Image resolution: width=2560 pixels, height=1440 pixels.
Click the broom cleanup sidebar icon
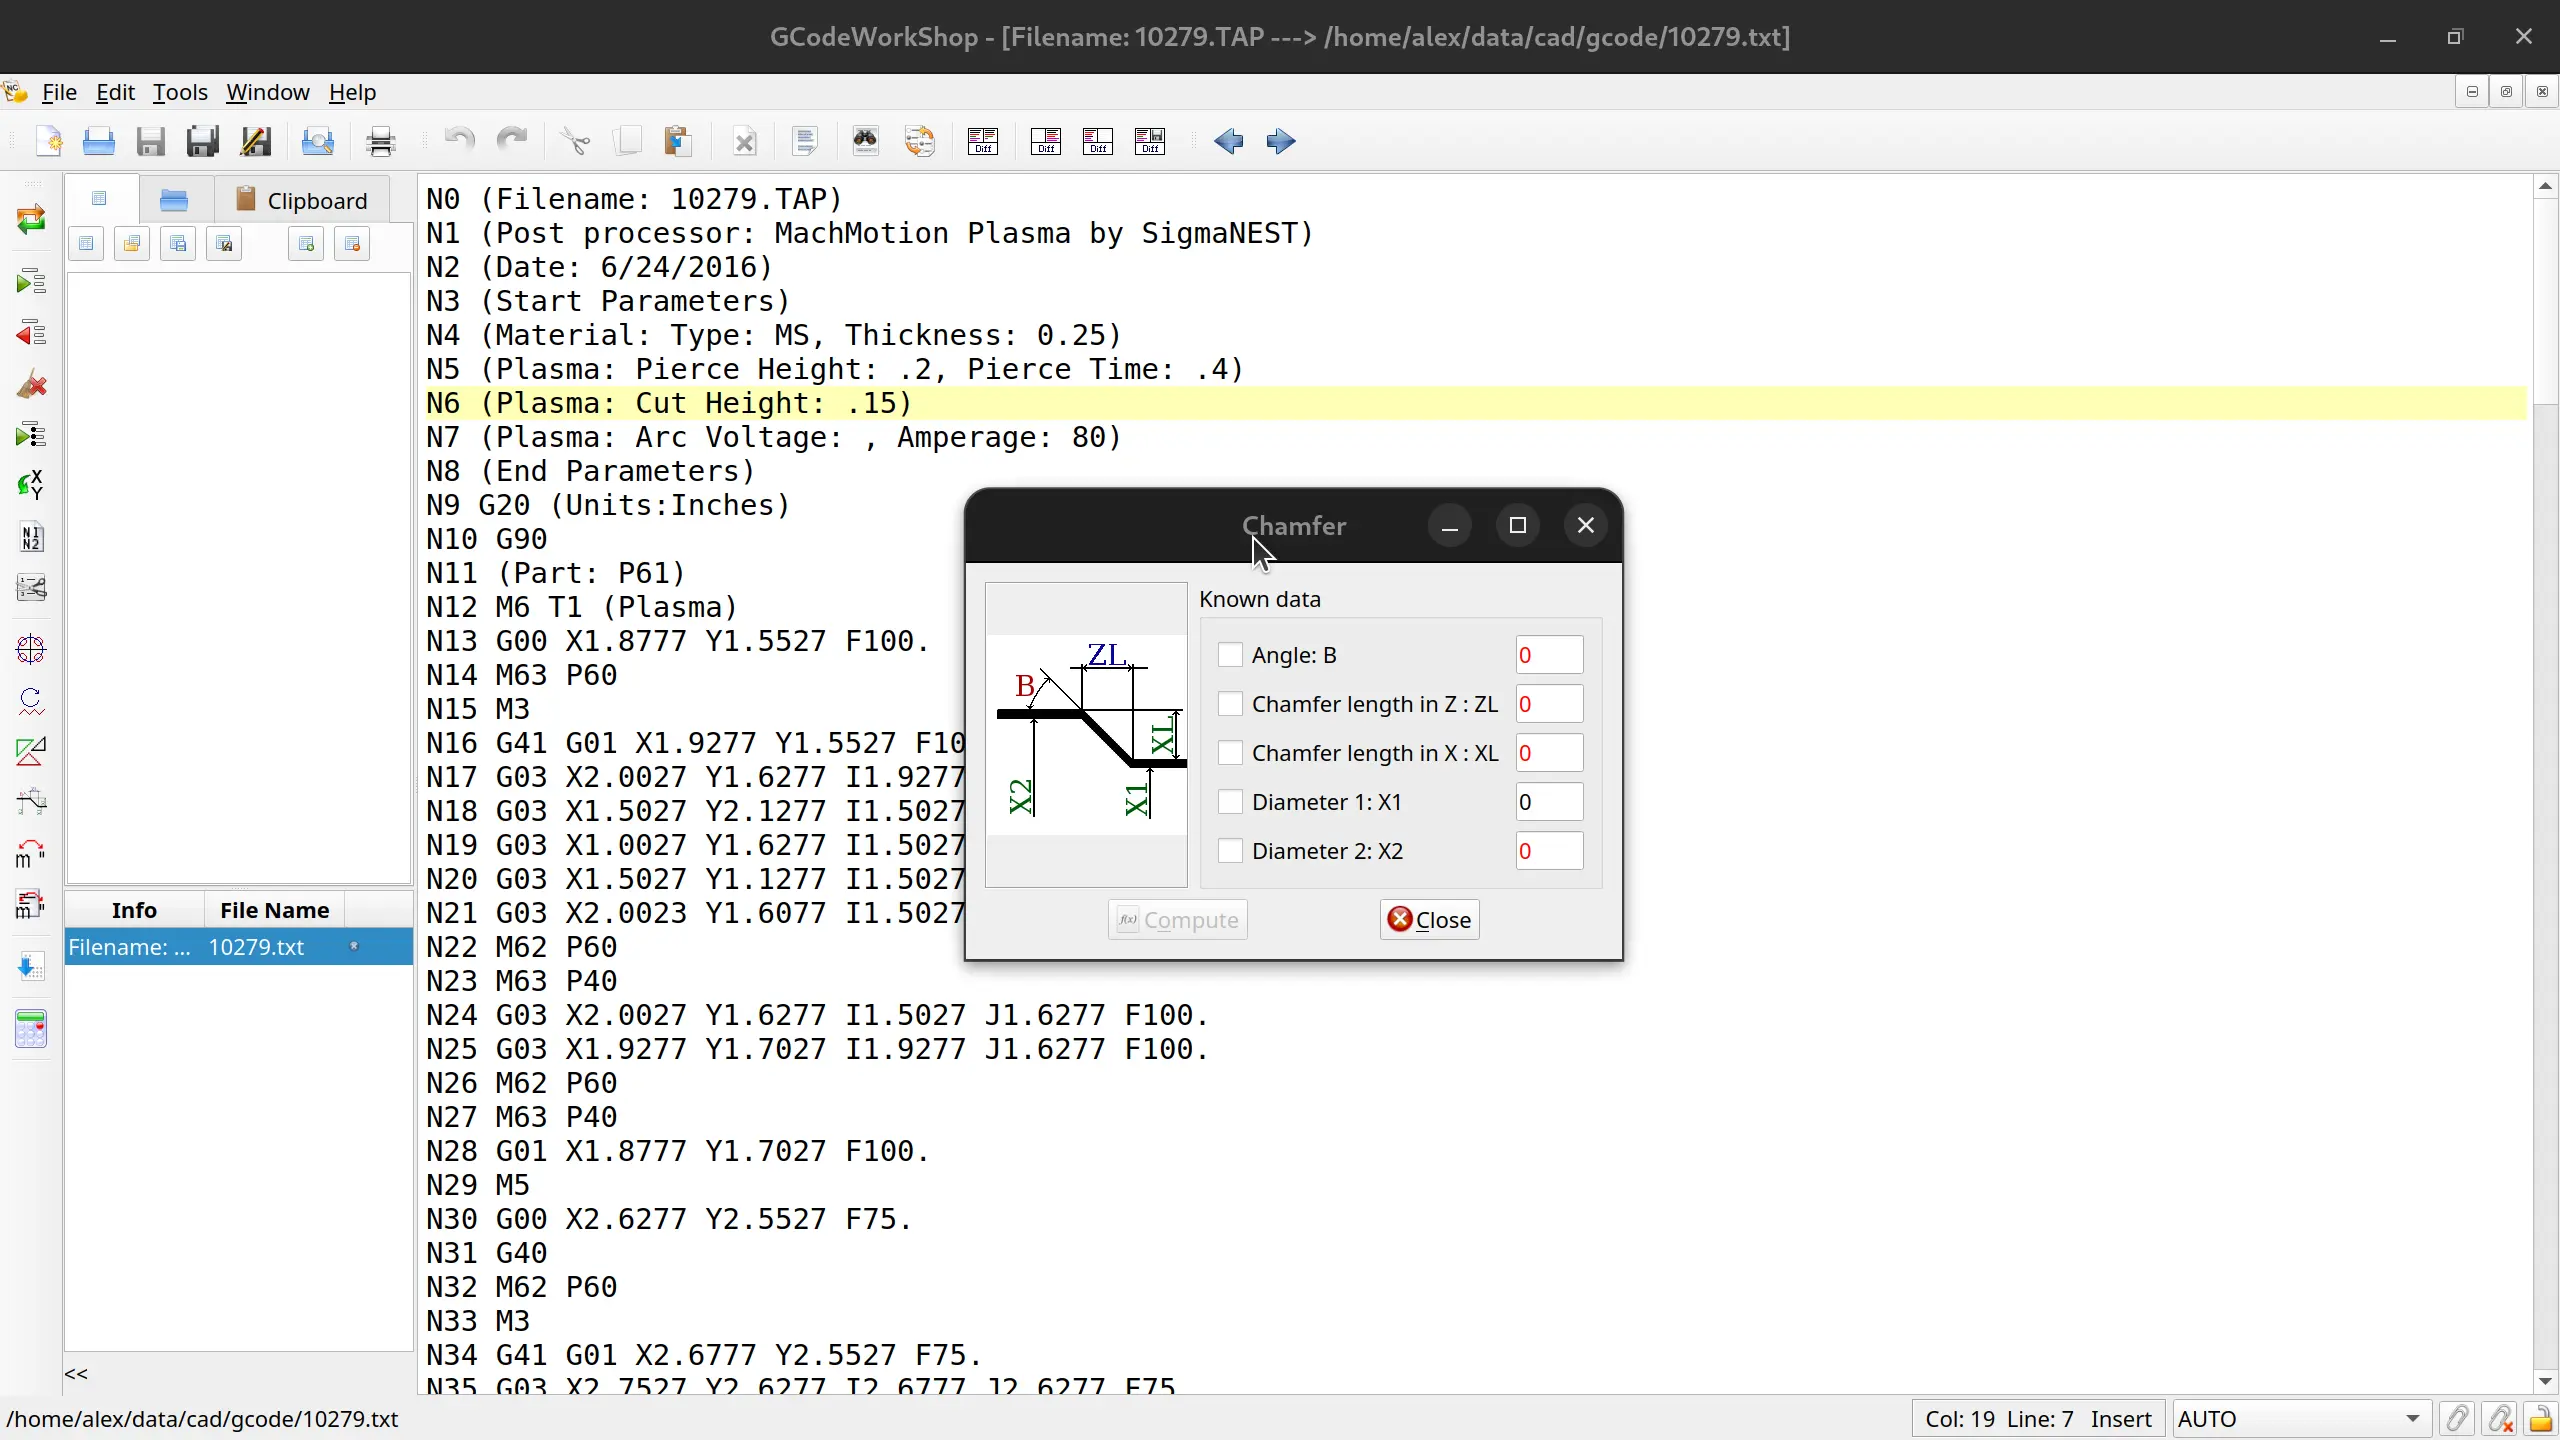[31, 384]
